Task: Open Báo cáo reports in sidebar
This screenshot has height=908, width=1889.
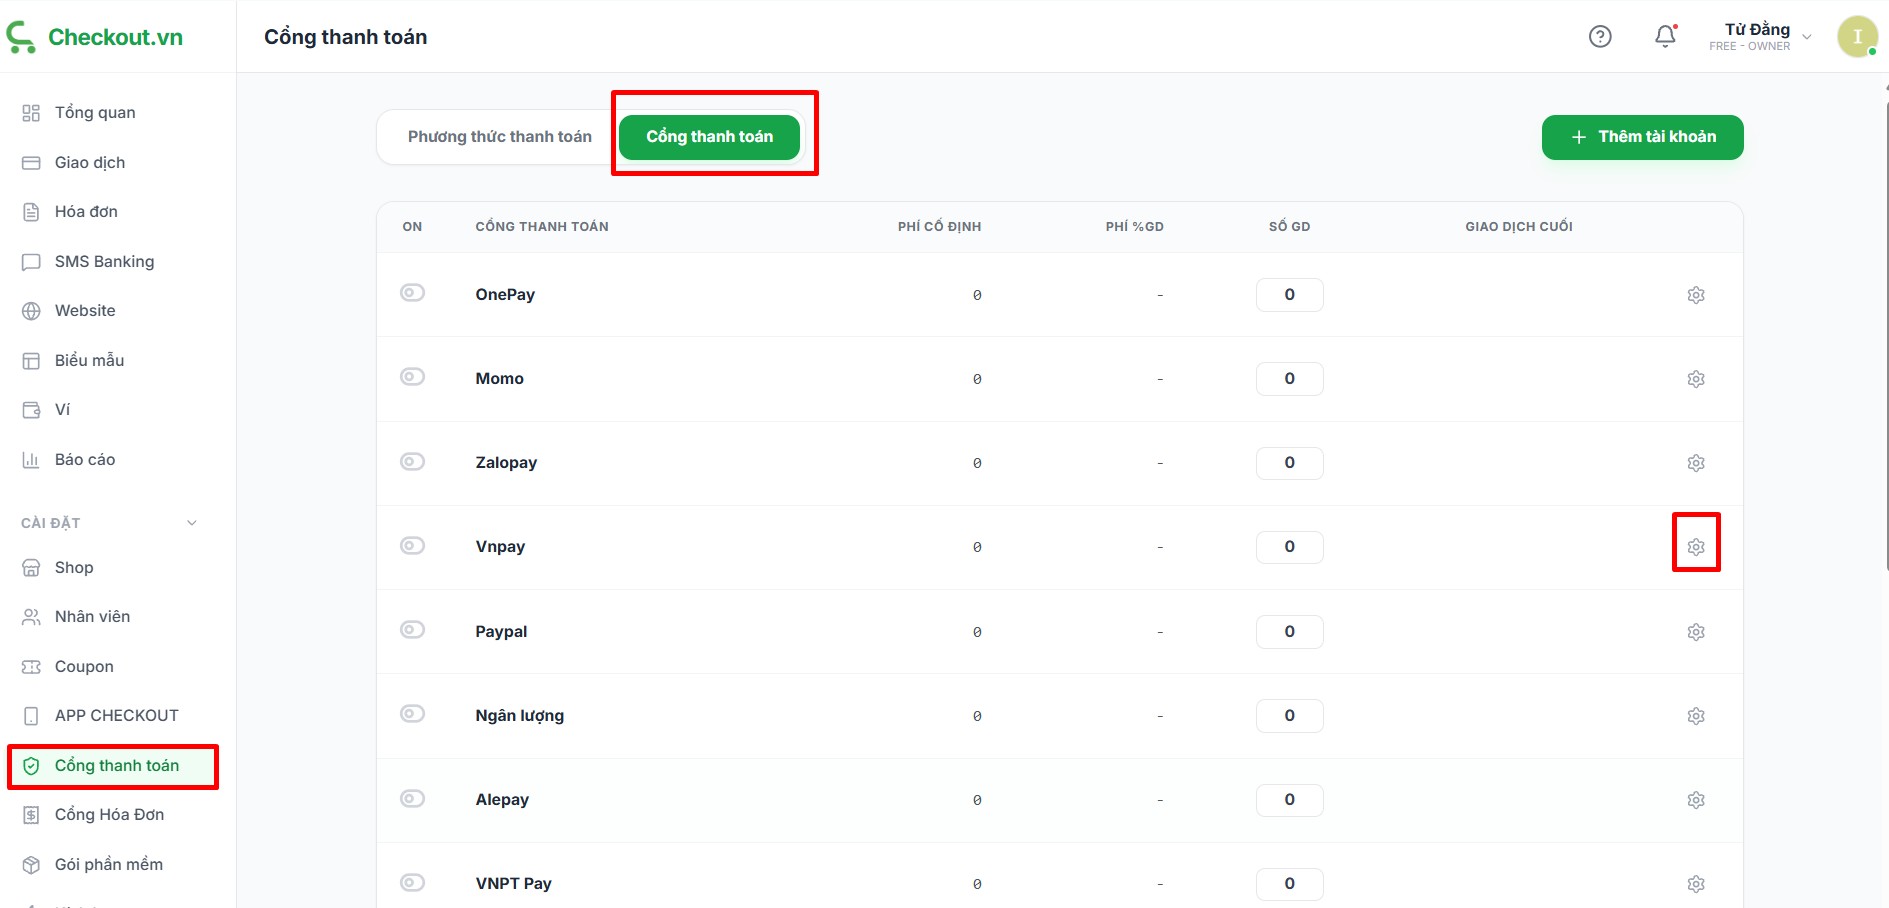Action: 85,460
